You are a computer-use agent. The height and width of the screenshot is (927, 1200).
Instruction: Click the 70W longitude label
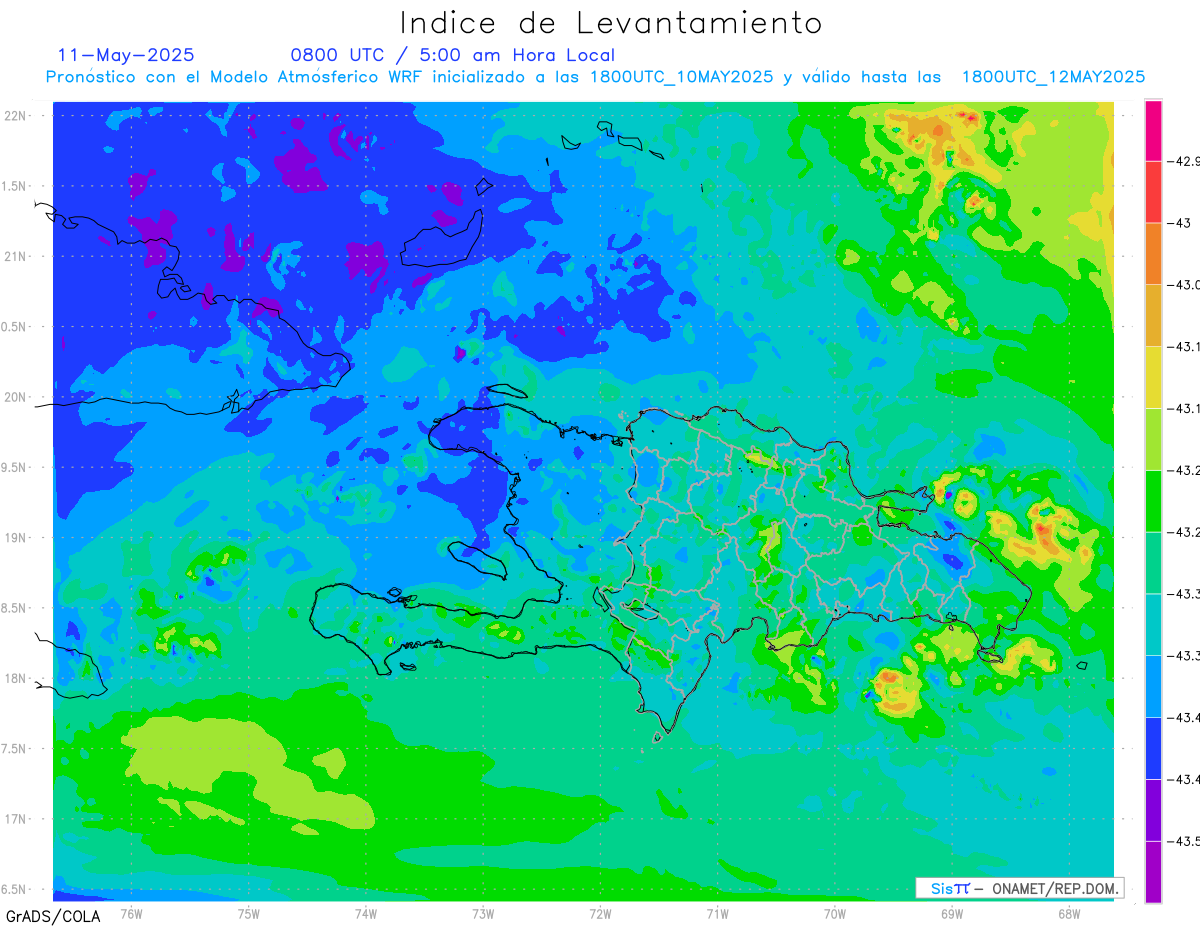835,913
